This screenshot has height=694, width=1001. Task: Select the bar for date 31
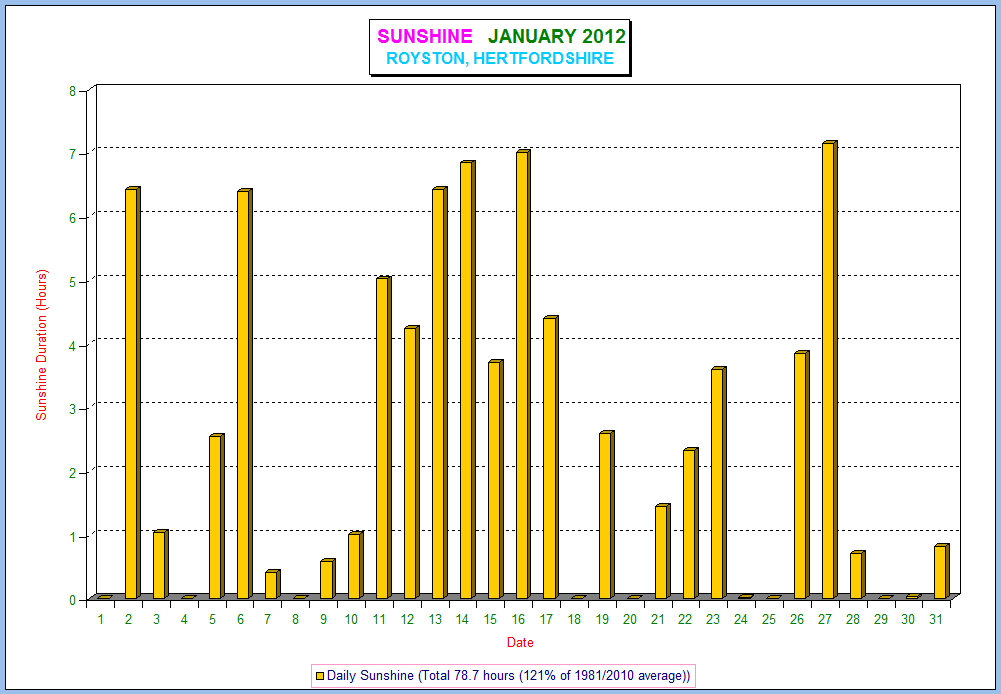[942, 571]
